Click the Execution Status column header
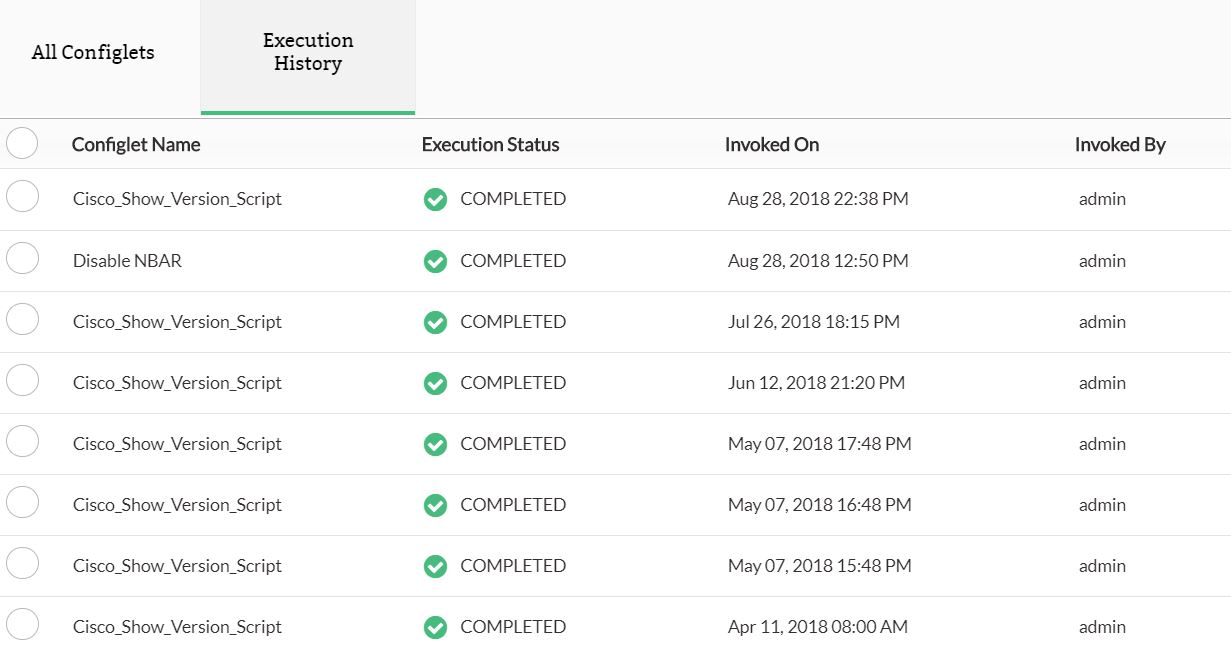1231x650 pixels. [490, 145]
